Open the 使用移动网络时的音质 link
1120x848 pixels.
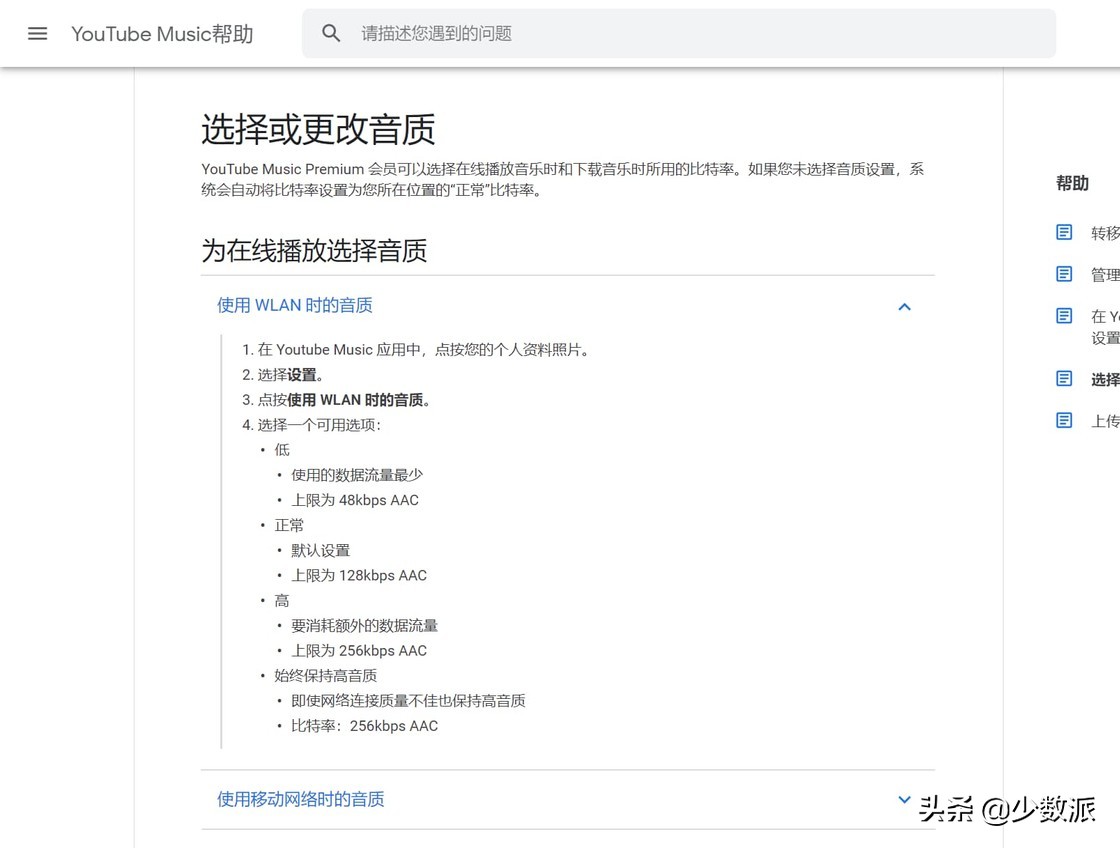click(x=300, y=799)
